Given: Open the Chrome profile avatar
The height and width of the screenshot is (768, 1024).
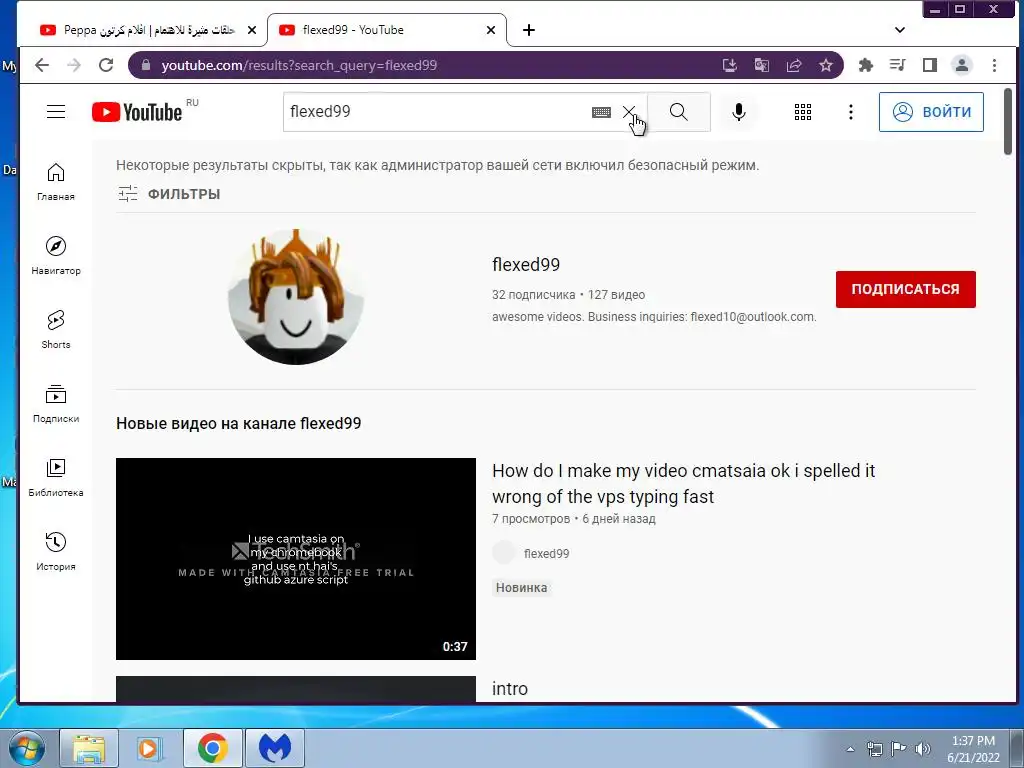Looking at the screenshot, I should 961,65.
